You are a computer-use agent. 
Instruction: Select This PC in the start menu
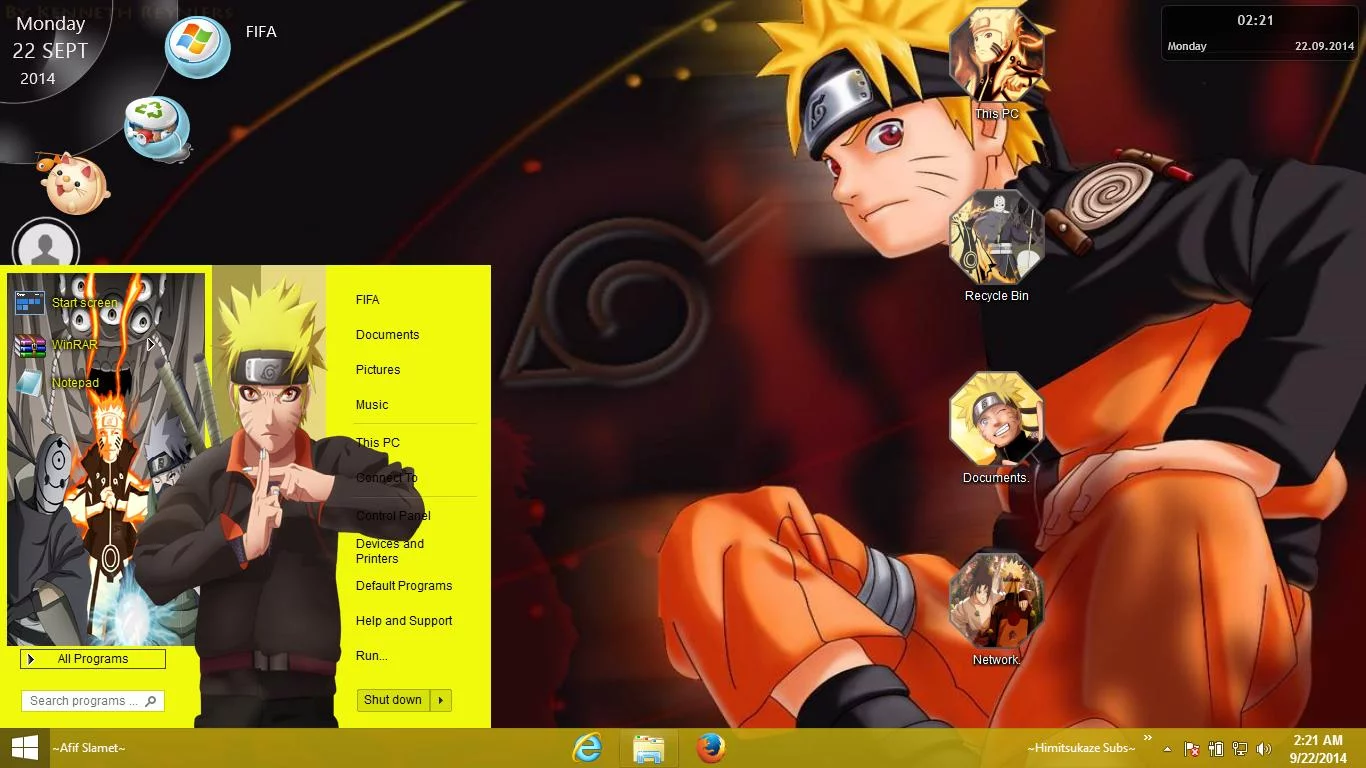(378, 443)
